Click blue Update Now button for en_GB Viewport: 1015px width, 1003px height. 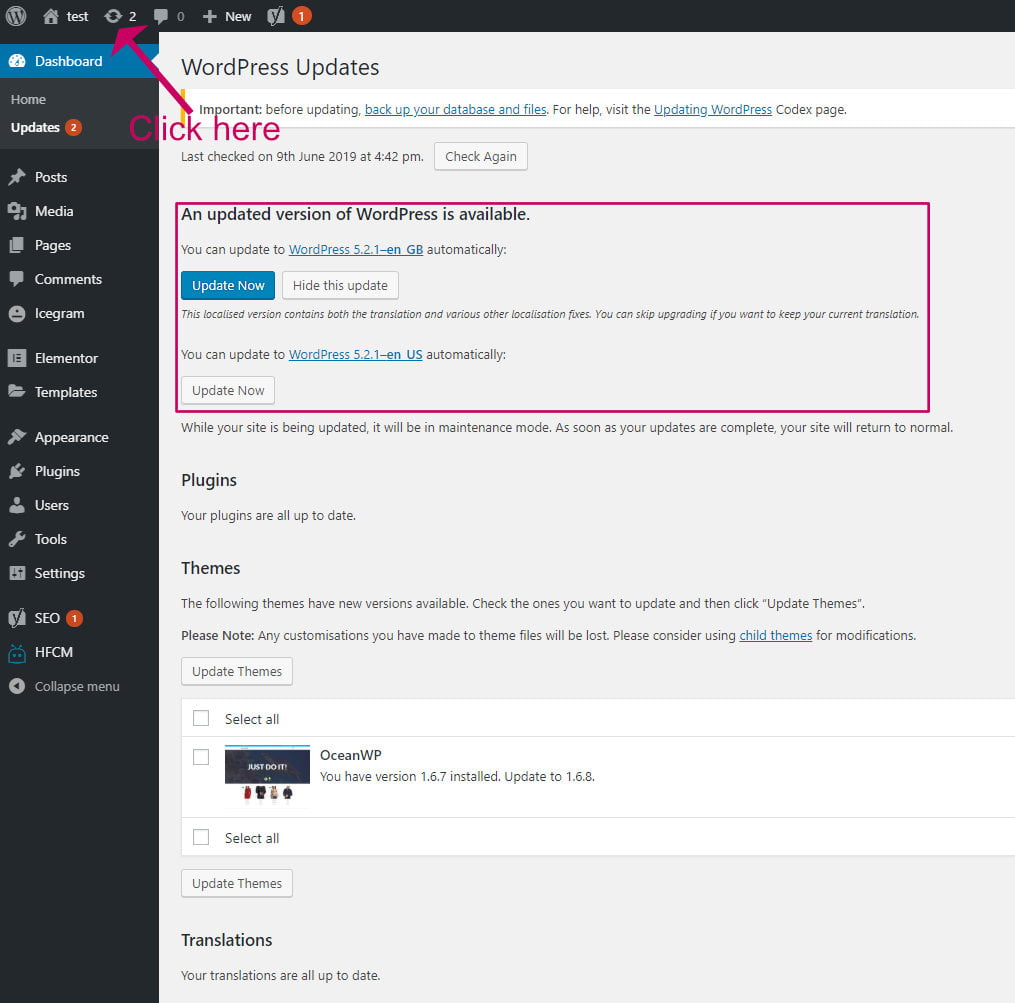tap(228, 286)
